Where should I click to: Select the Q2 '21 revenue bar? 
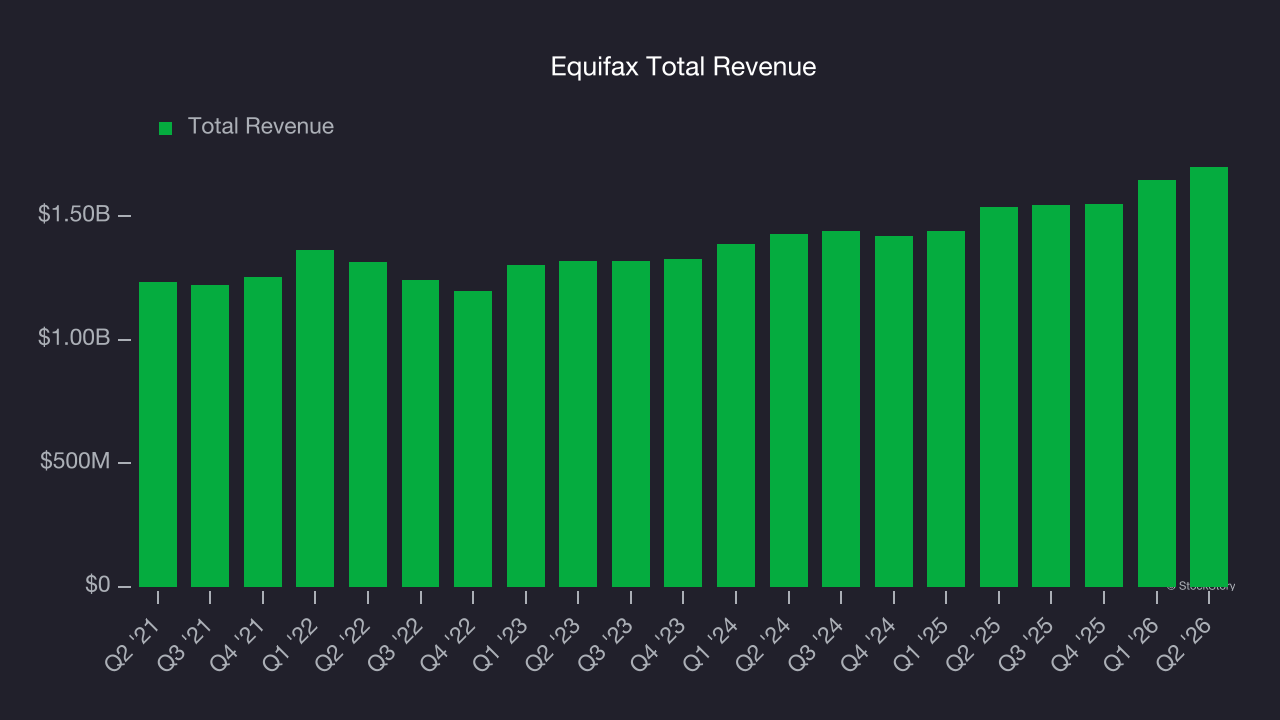[x=158, y=434]
